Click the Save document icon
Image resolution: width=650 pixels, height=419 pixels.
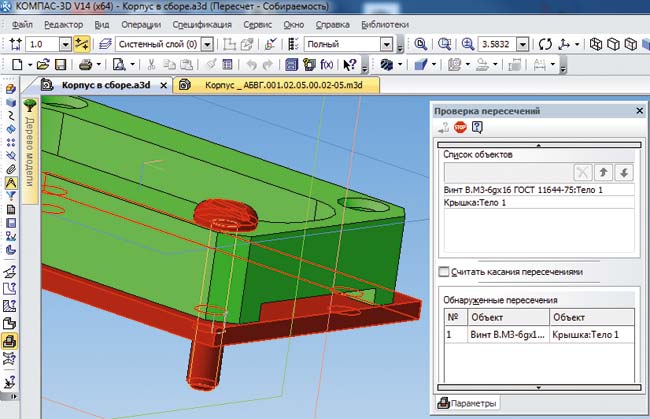tap(61, 65)
